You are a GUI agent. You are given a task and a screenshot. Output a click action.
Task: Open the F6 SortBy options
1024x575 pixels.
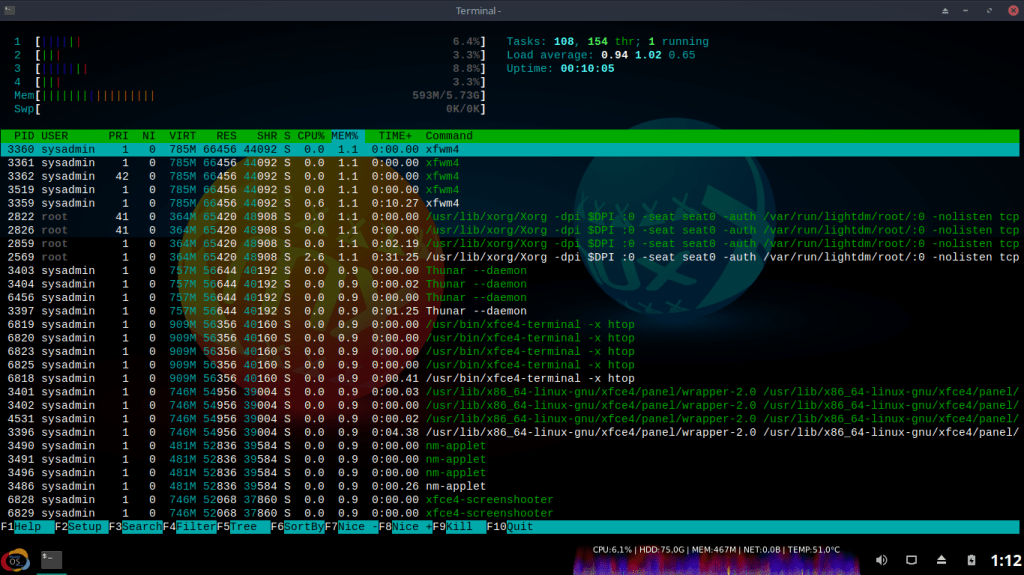(296, 527)
